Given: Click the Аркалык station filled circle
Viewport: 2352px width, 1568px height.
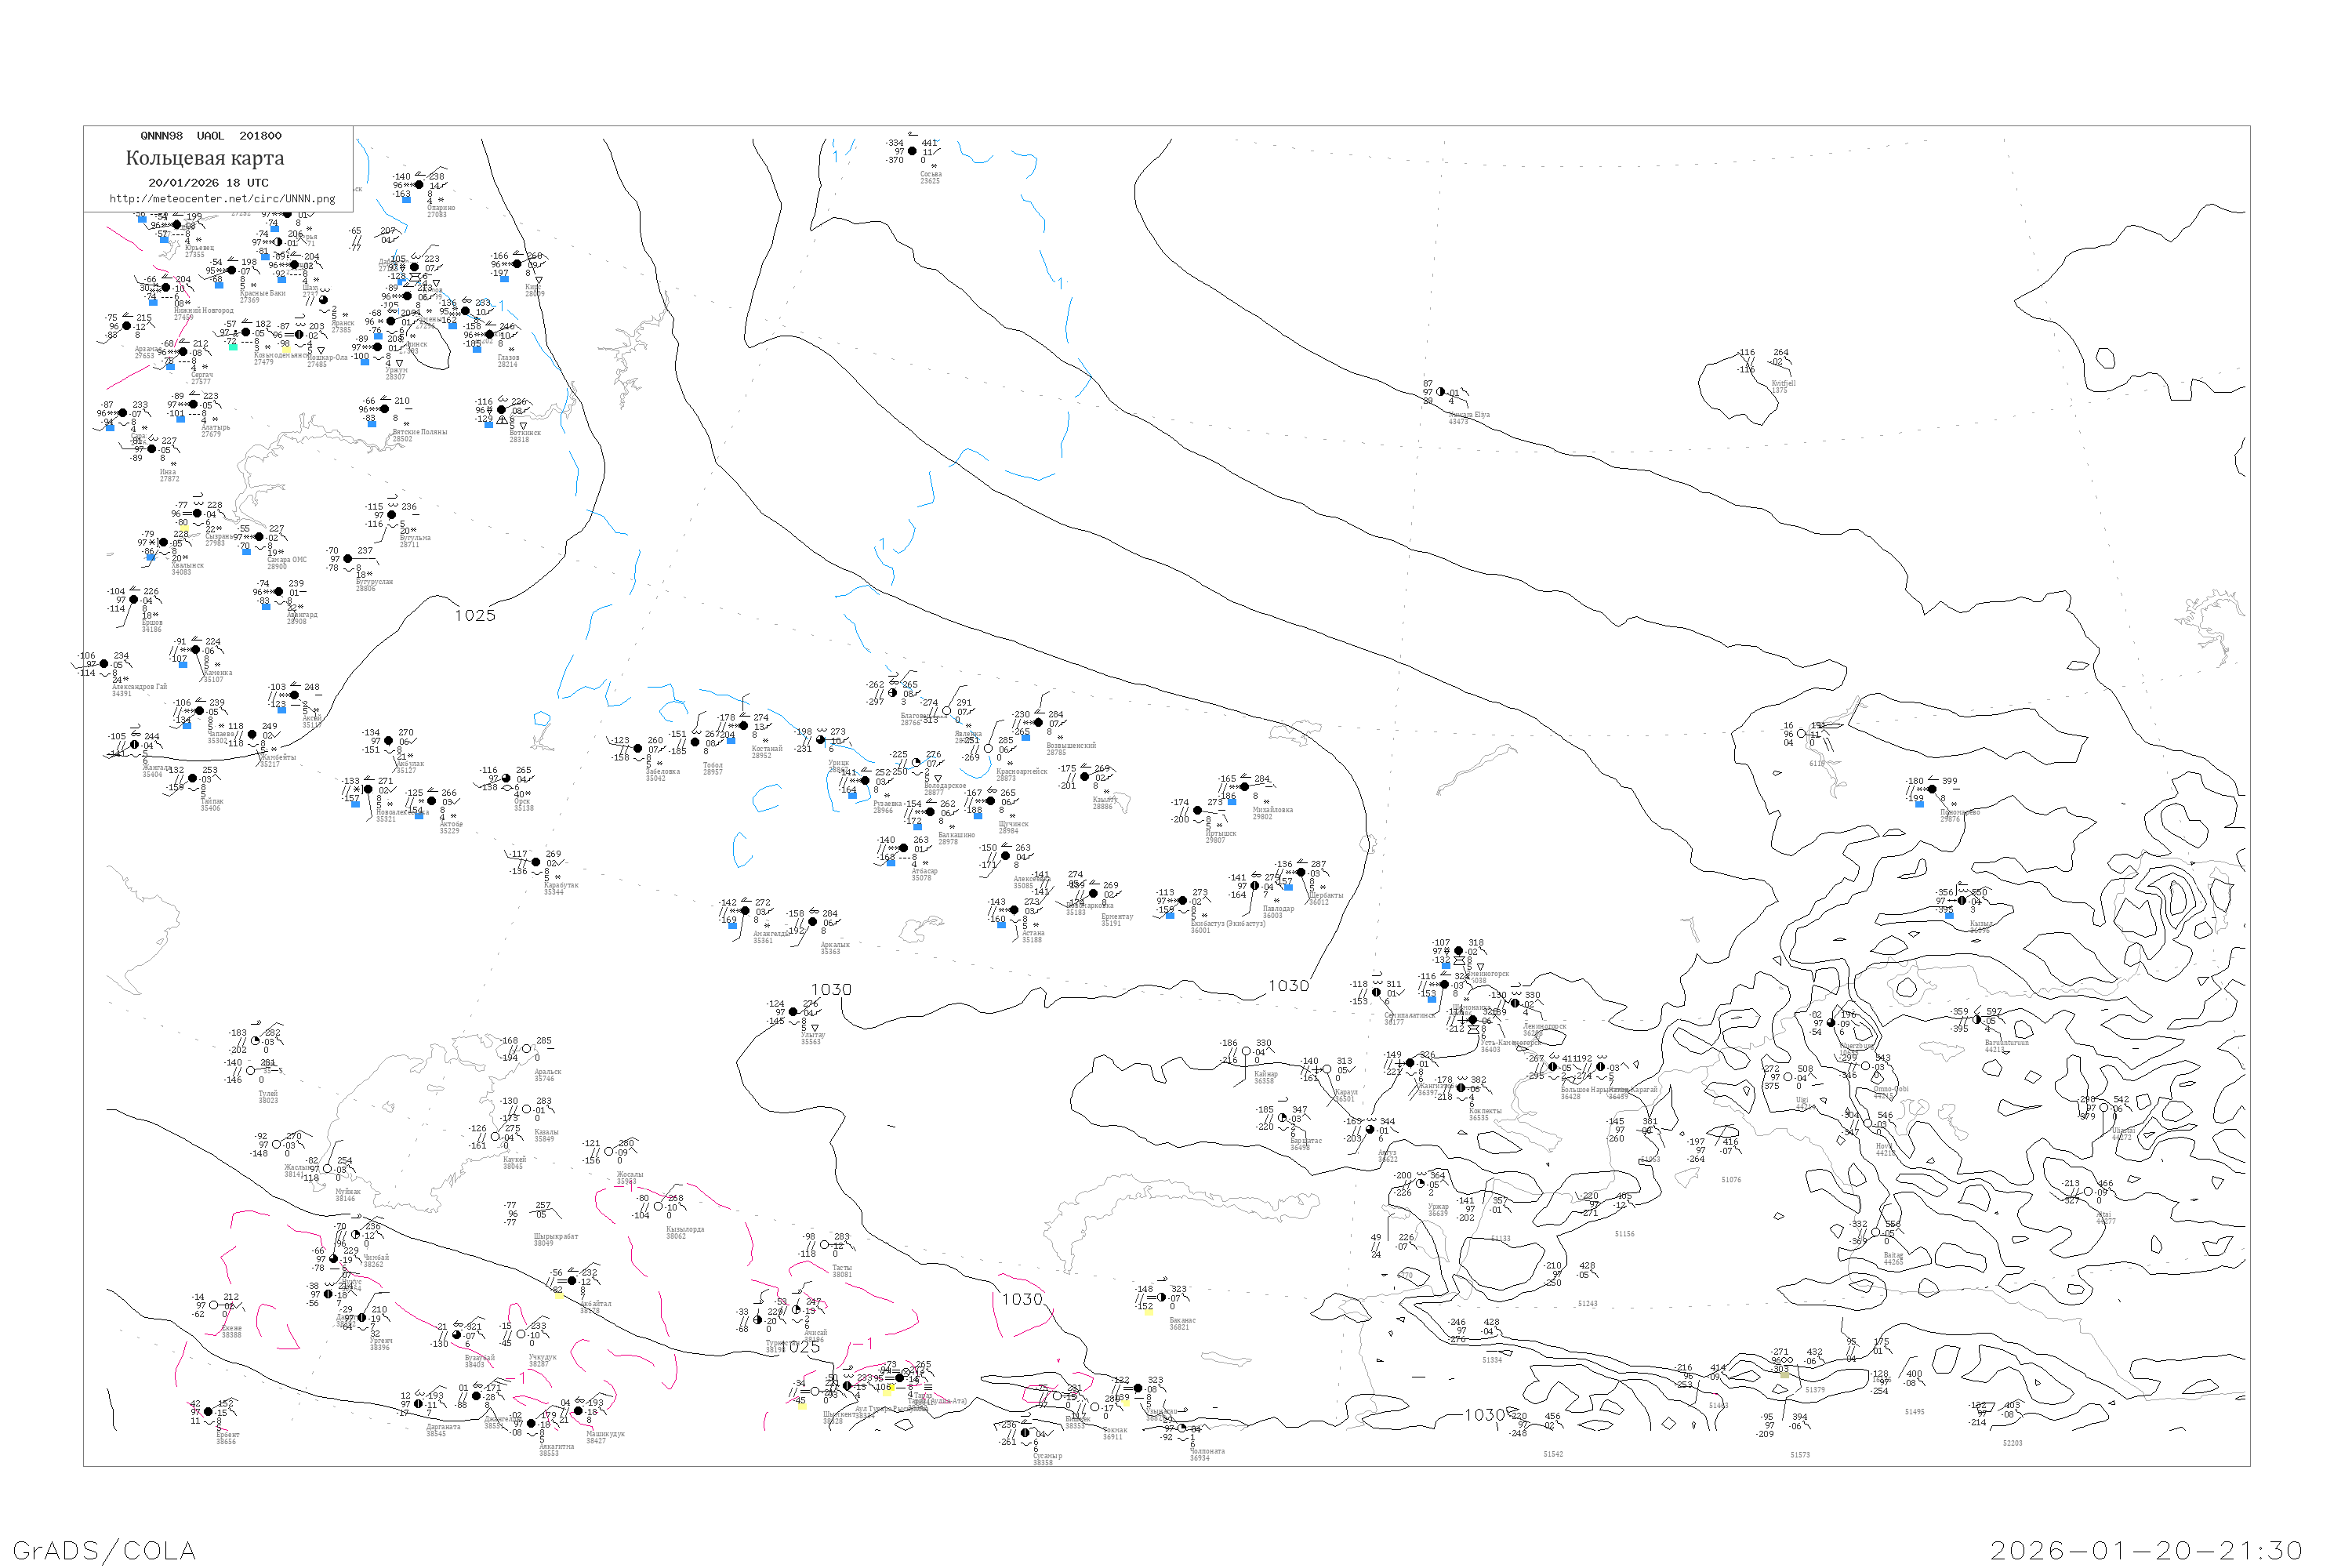Looking at the screenshot, I should 813,921.
